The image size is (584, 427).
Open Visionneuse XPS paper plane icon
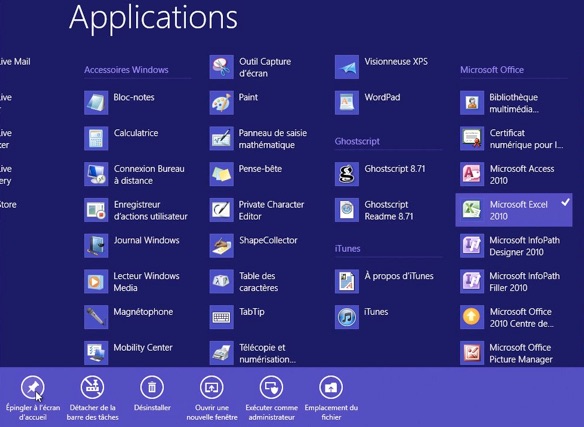[x=347, y=67]
